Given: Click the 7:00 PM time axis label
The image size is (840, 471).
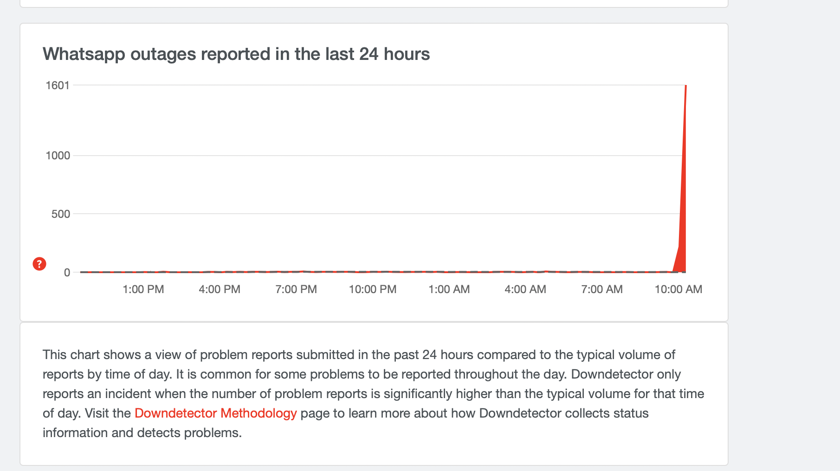Looking at the screenshot, I should tap(296, 289).
